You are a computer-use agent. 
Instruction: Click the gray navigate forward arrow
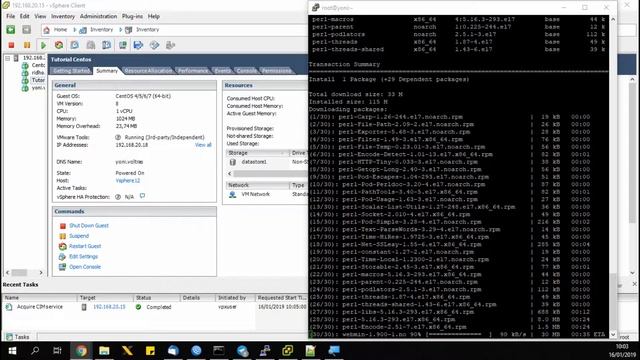[27, 29]
